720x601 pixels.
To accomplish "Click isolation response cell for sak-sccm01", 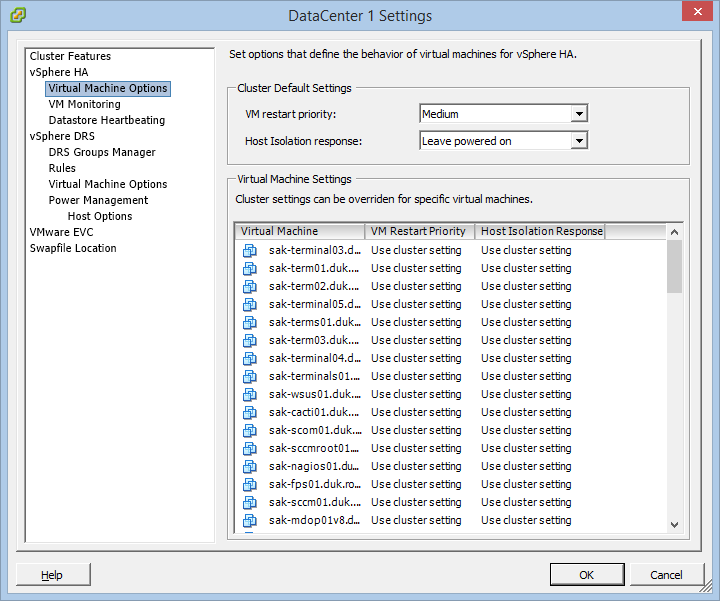I will [526, 503].
